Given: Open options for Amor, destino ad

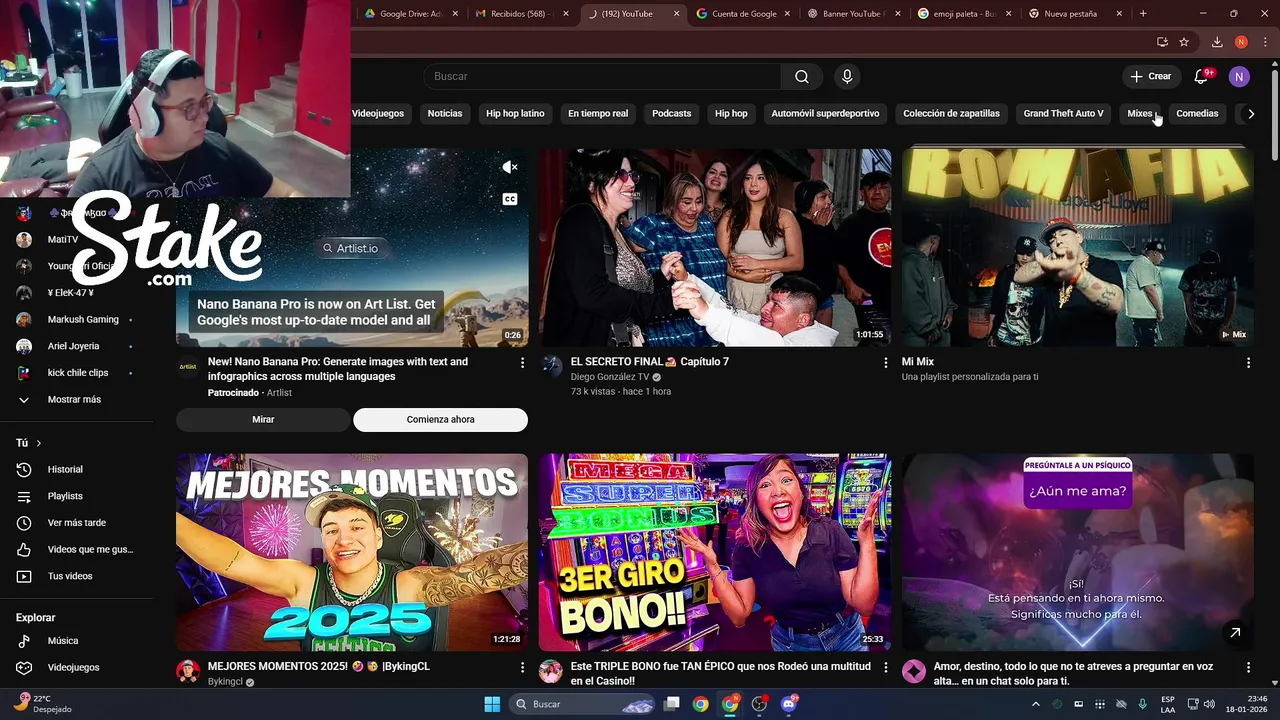Looking at the screenshot, I should (x=1248, y=667).
